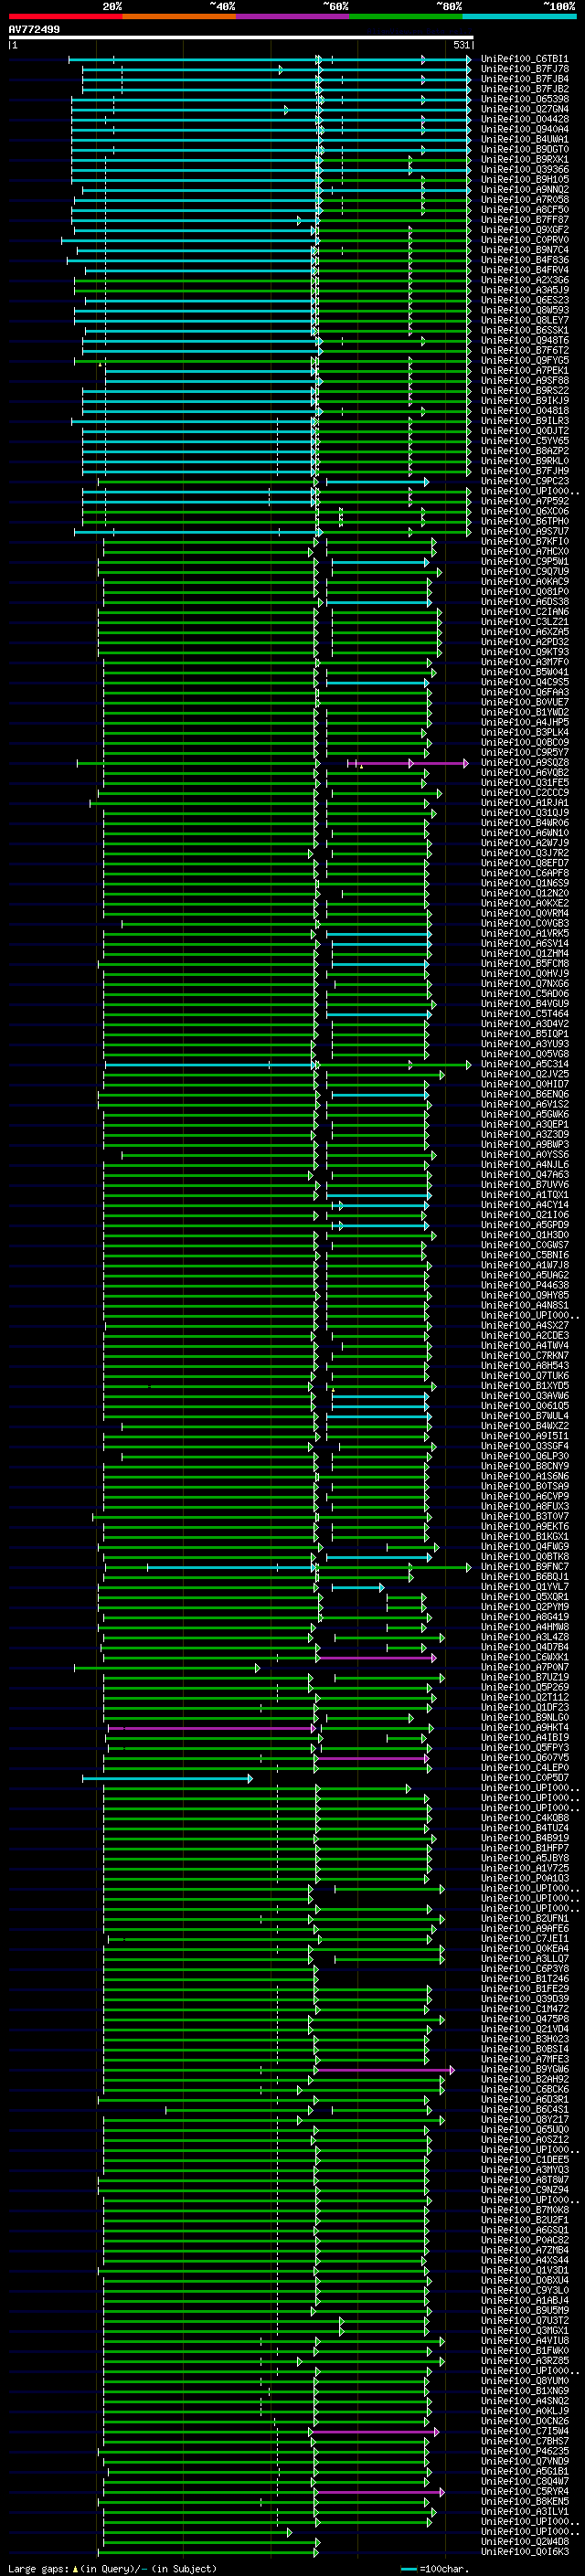Click the UniRef100_Q2JV25 subject label
The height and width of the screenshot is (2576, 585).
point(525,1074)
